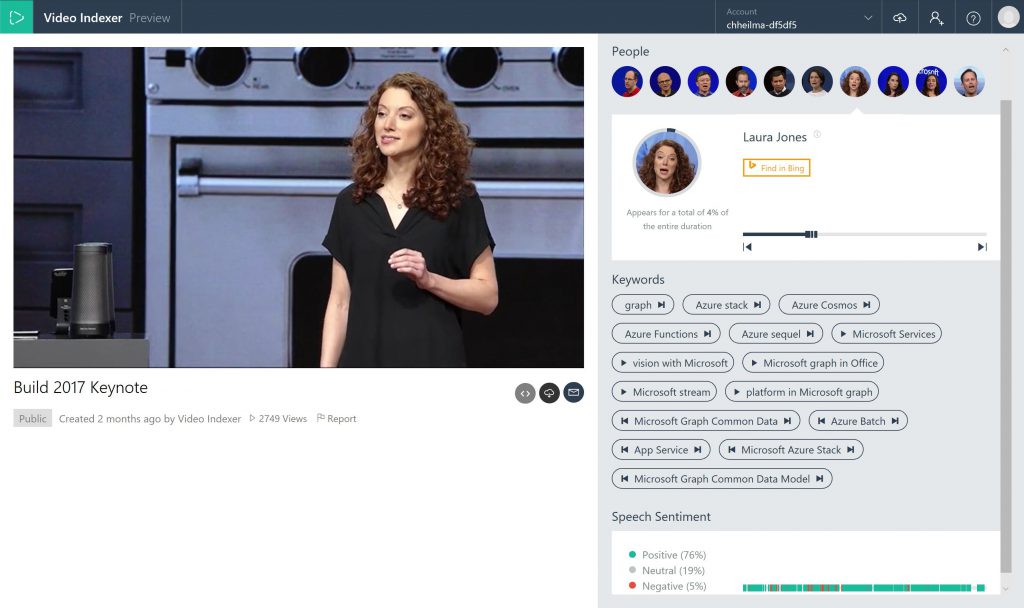Click previous icon in Common Data Model keyword
1024x608 pixels.
(x=624, y=479)
